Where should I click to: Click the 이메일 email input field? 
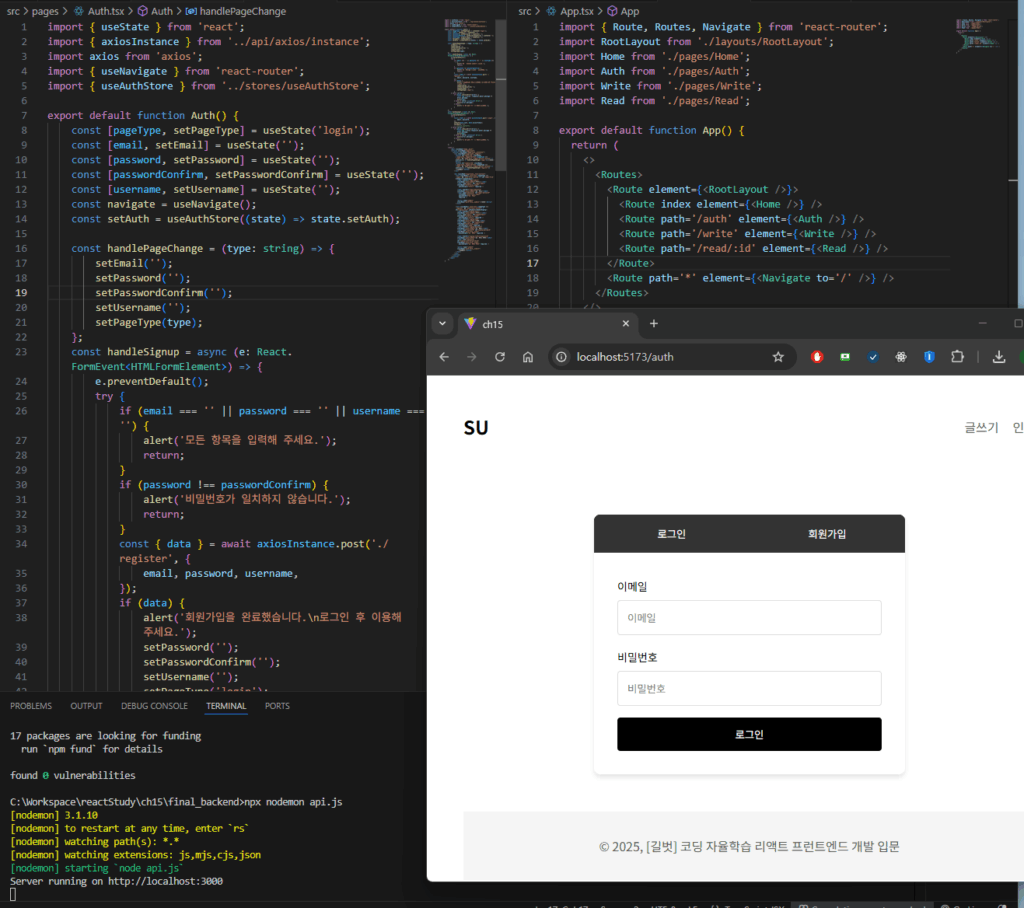(x=749, y=618)
